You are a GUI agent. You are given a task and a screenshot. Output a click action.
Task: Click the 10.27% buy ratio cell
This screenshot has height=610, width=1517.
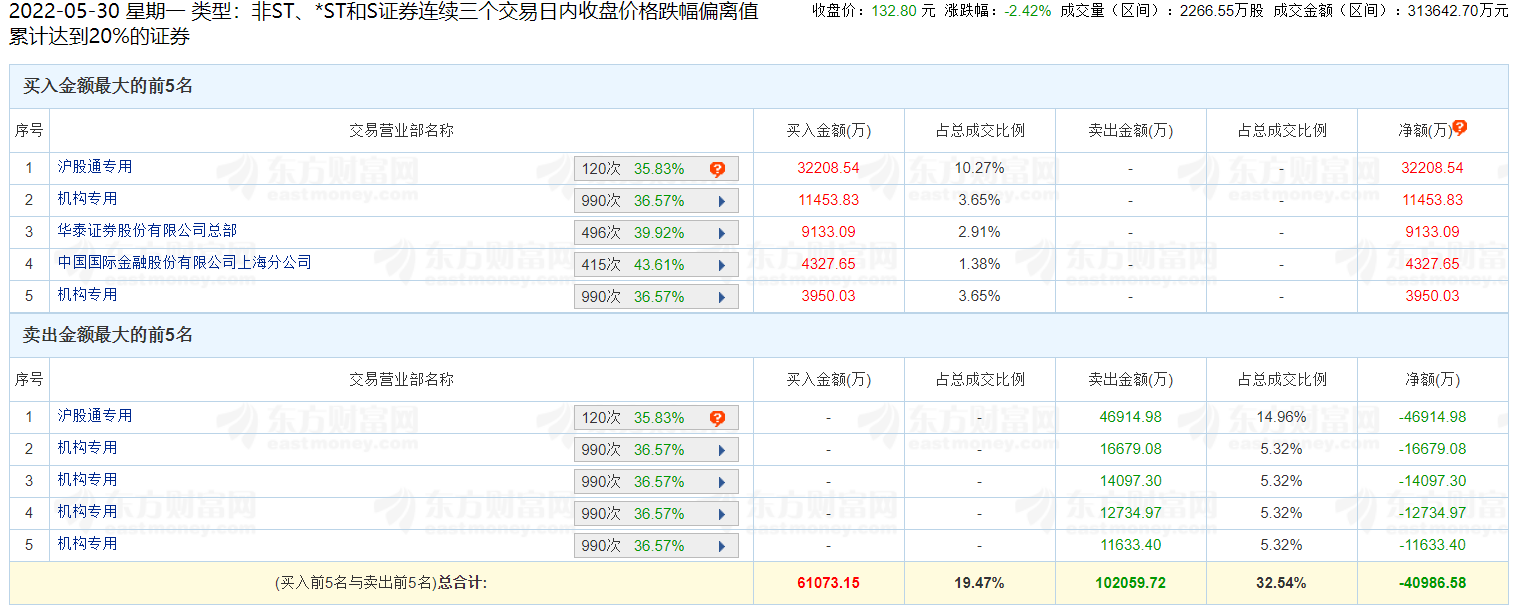point(979,168)
